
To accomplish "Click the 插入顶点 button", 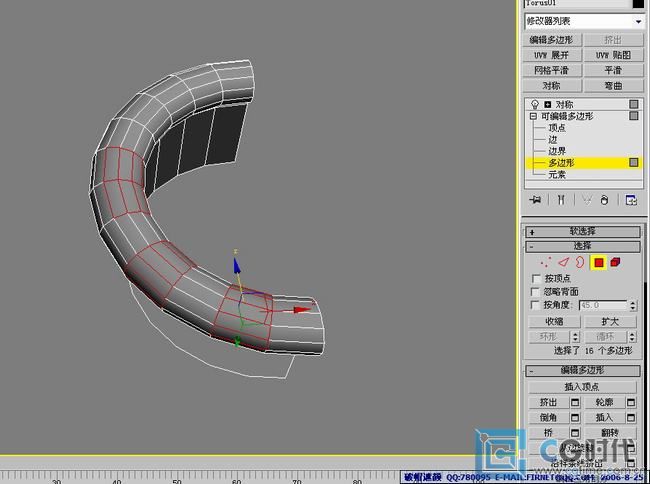I will point(582,387).
